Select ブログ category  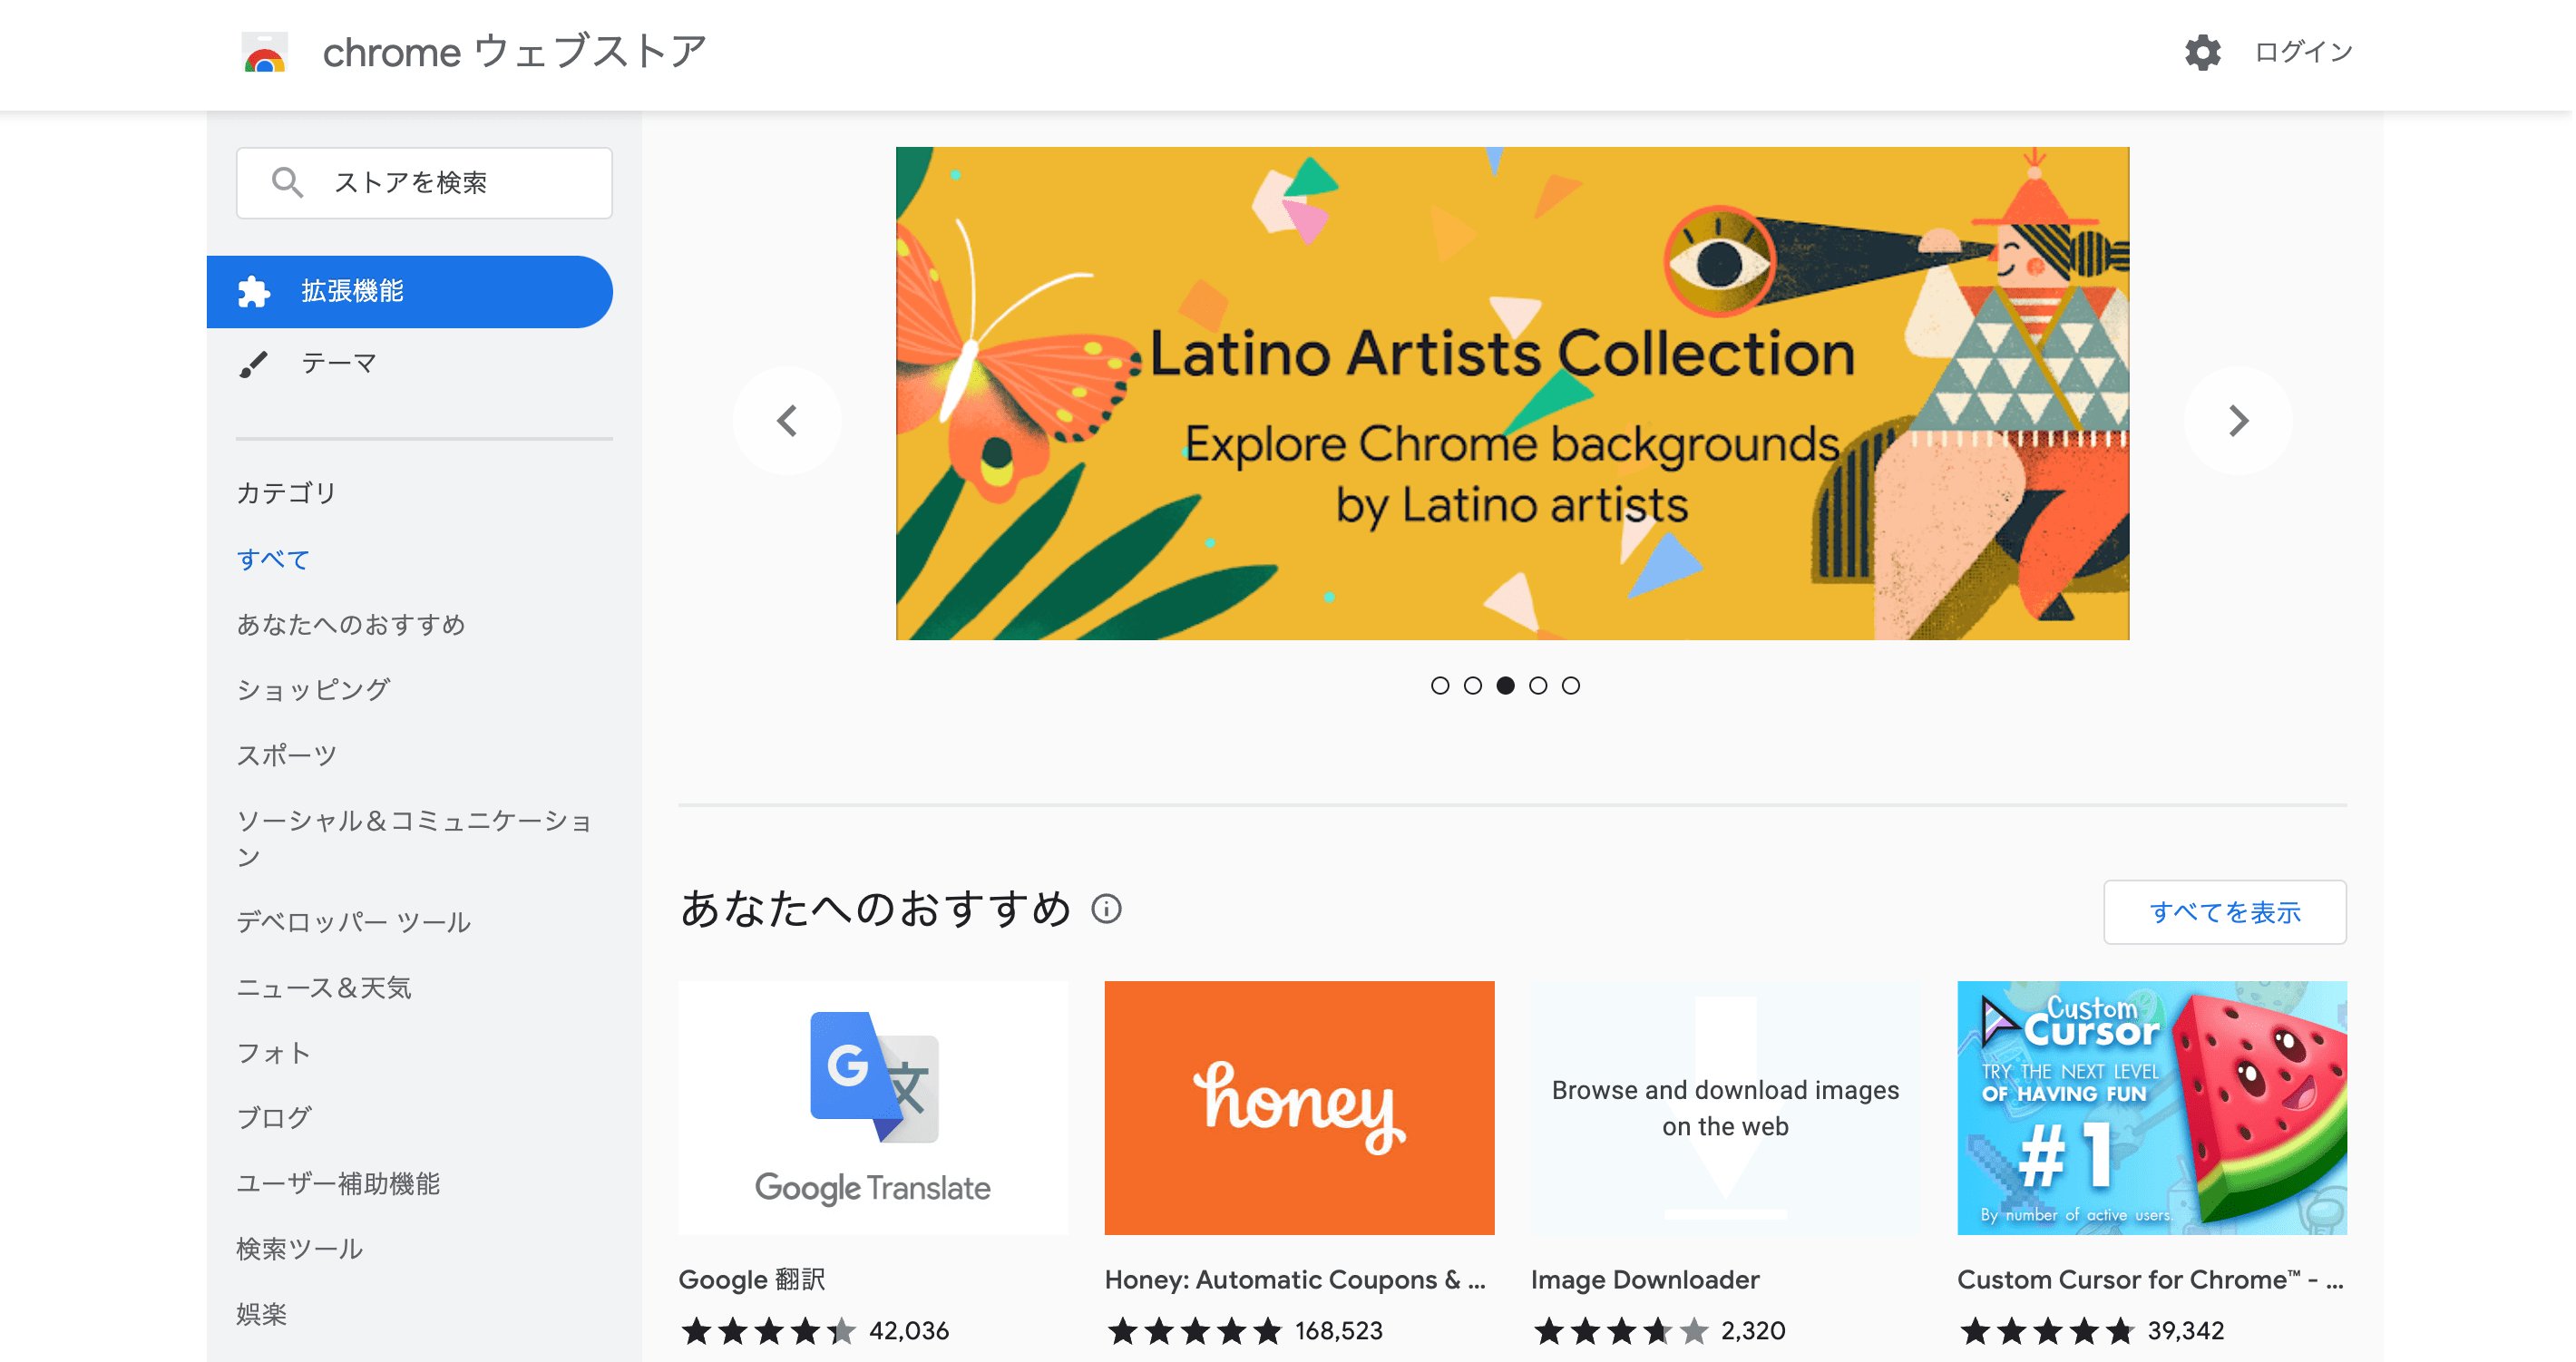[x=274, y=1118]
